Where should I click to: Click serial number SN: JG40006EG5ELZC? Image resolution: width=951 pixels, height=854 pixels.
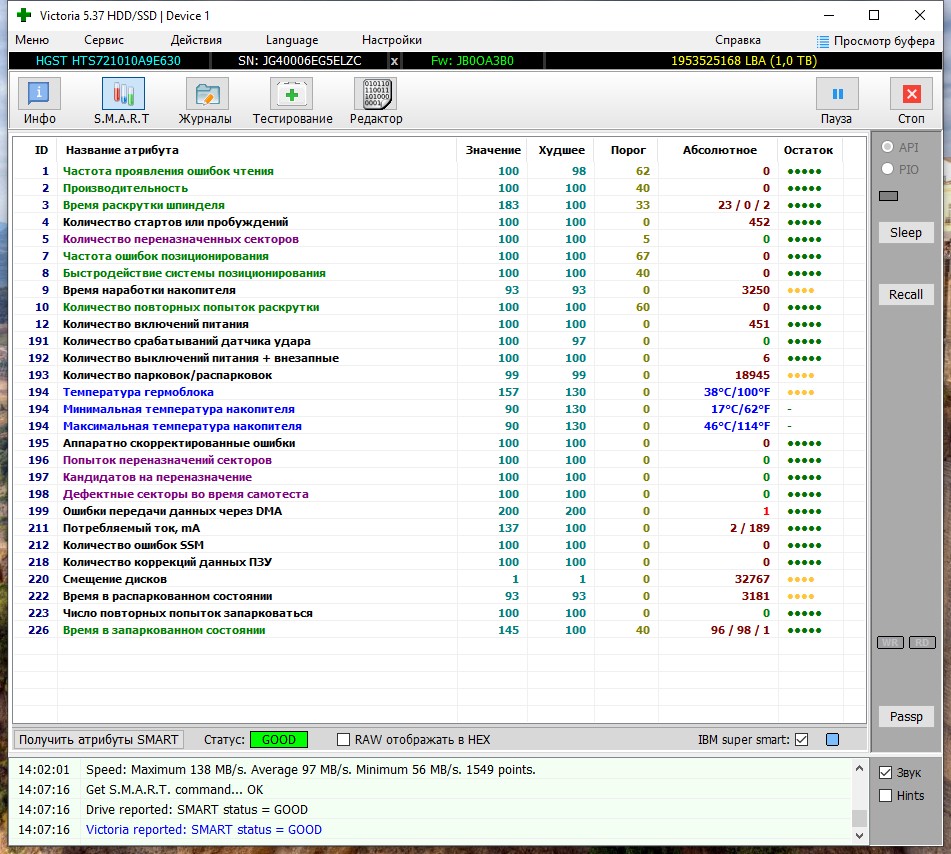click(x=300, y=61)
